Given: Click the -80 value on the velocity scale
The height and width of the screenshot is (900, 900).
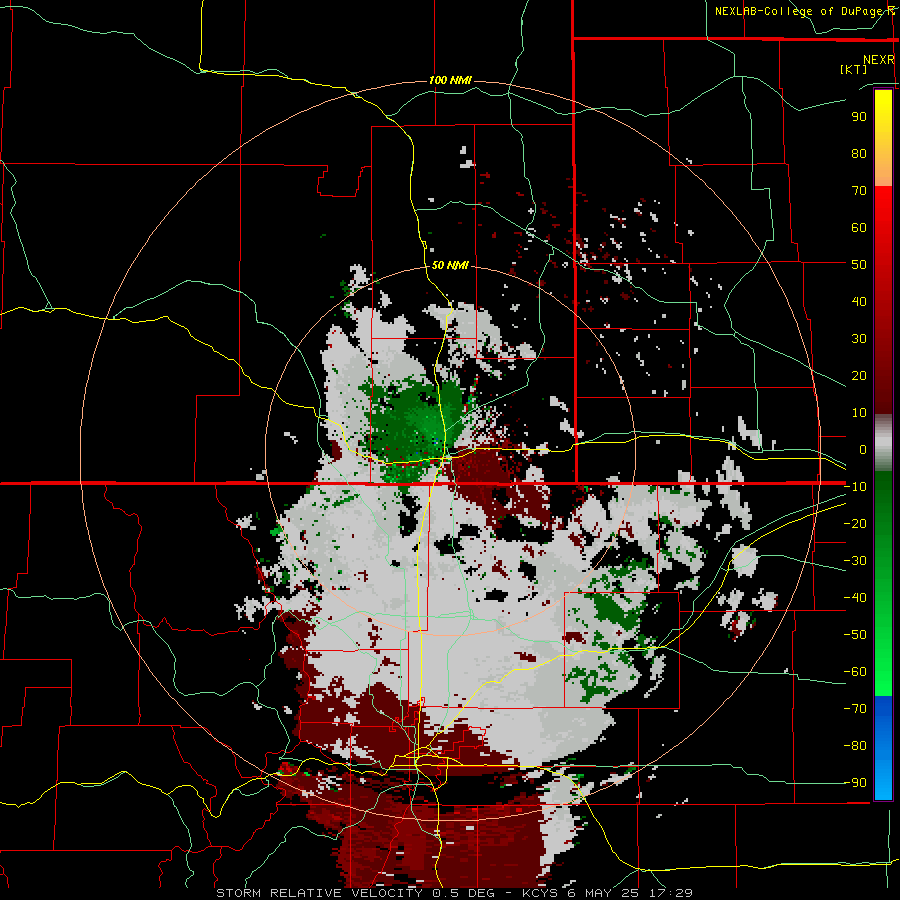Looking at the screenshot, I should click(855, 746).
